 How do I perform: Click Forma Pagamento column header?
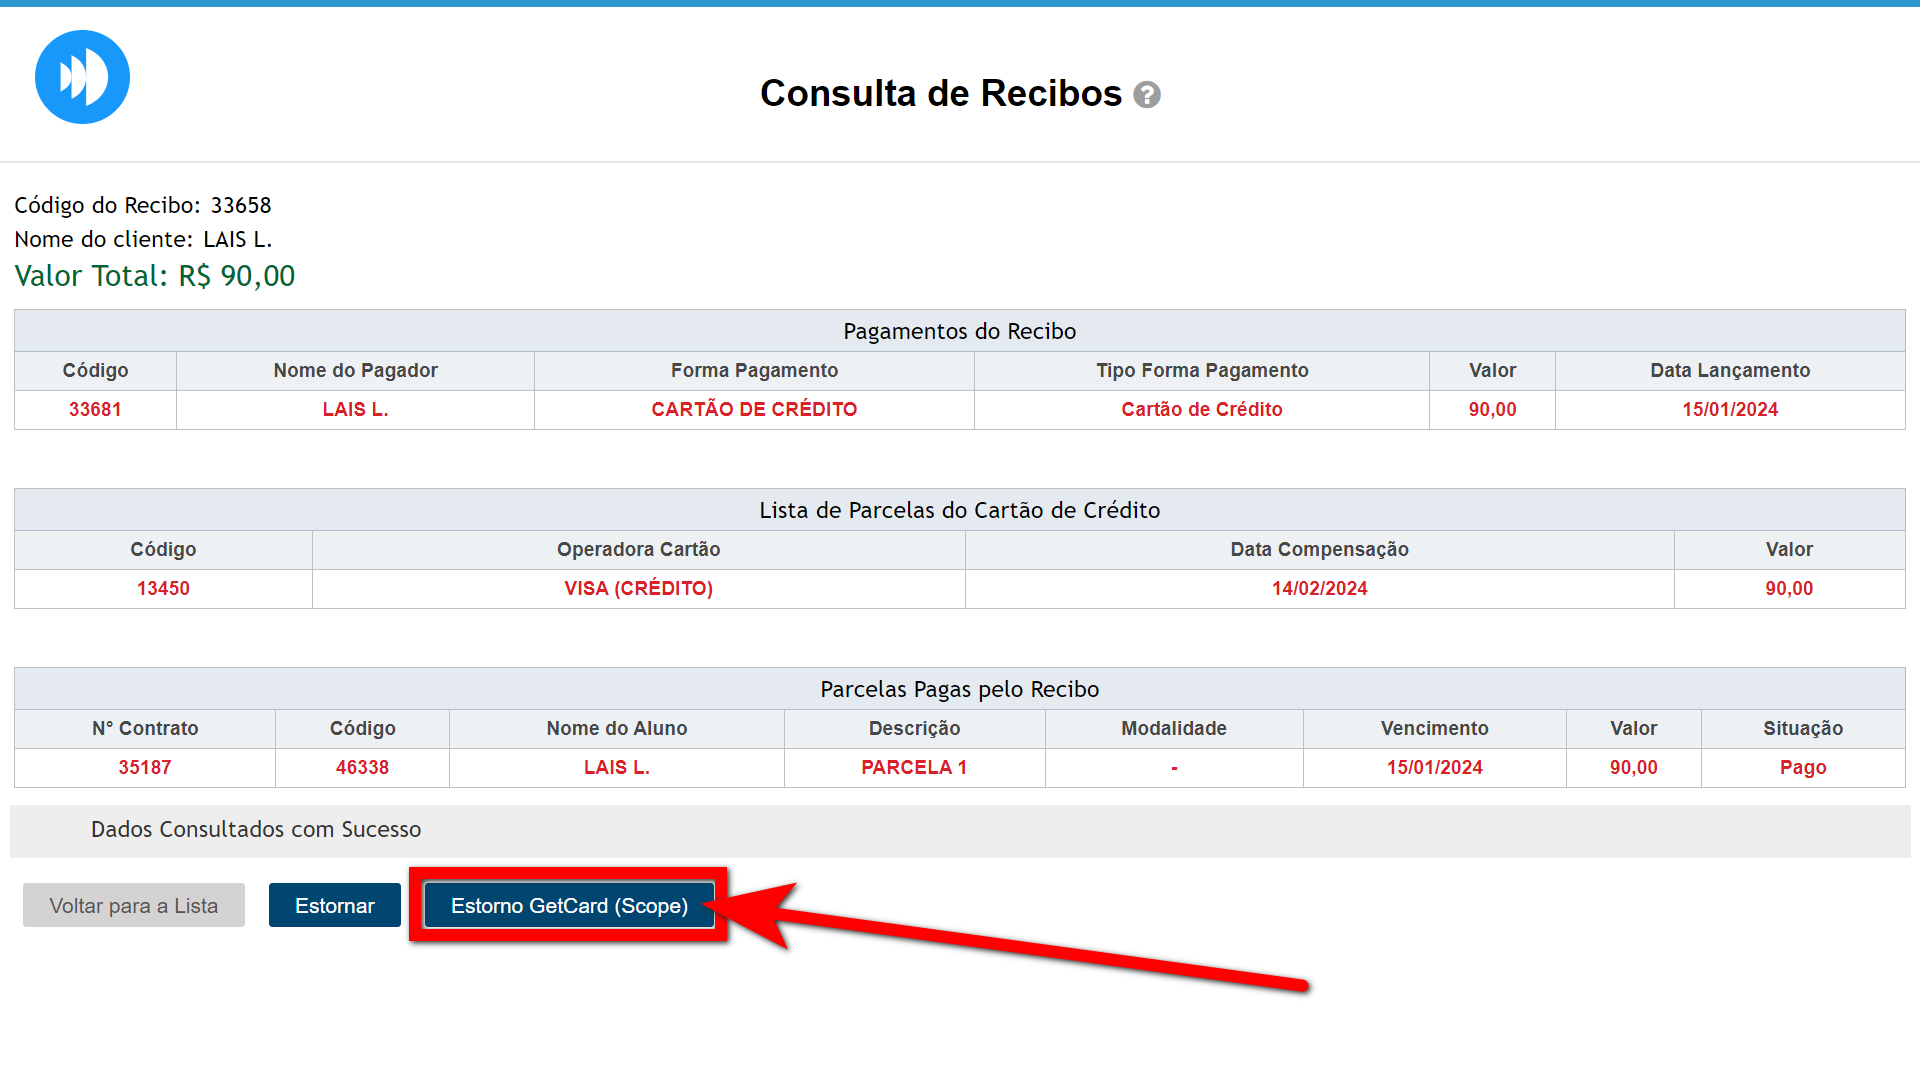(754, 370)
